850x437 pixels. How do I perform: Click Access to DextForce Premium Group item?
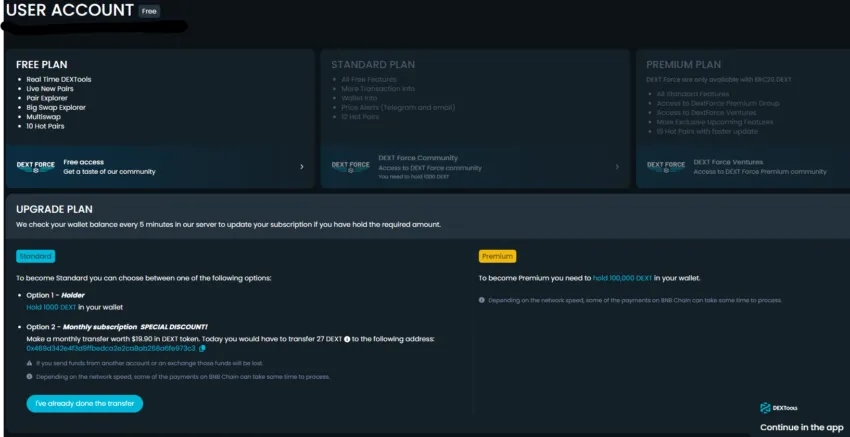[x=718, y=103]
